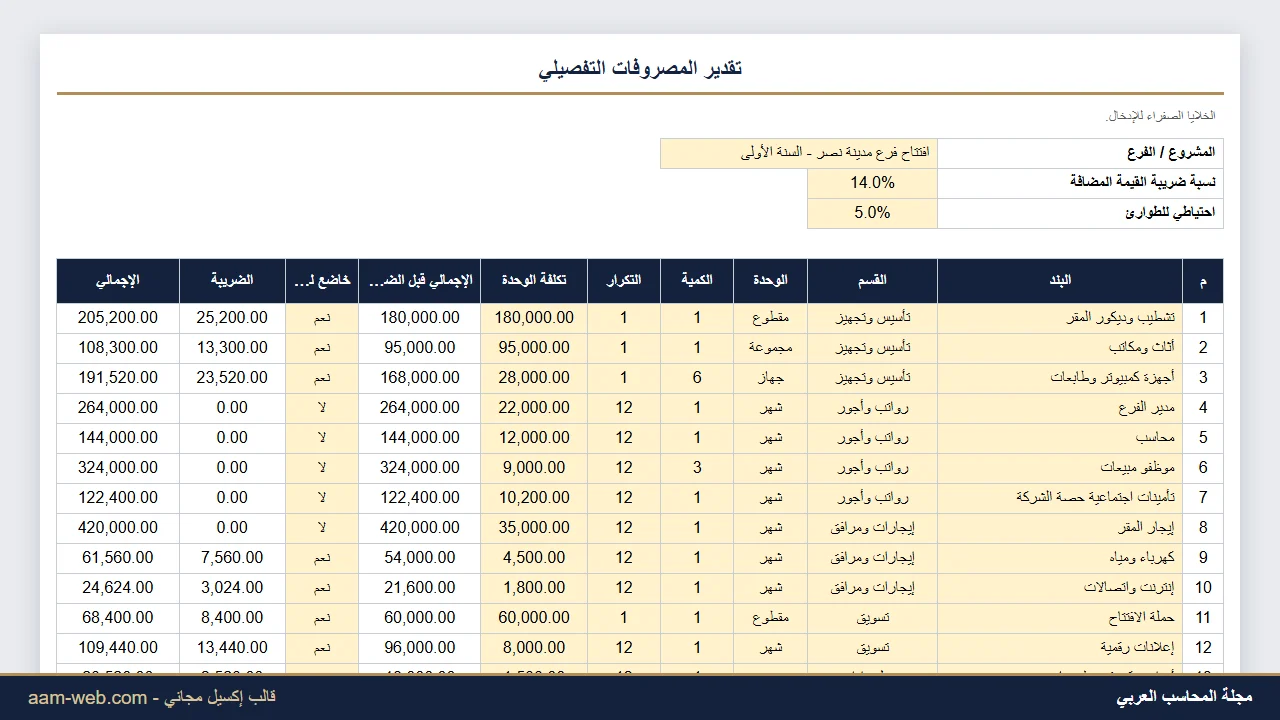The width and height of the screenshot is (1280, 720).
Task: Click the unit cell 'جهاز'
Action: tap(770, 378)
